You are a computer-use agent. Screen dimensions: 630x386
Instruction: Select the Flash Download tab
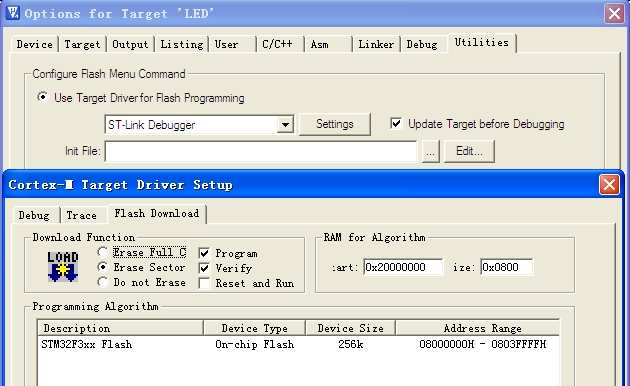pyautogui.click(x=157, y=214)
